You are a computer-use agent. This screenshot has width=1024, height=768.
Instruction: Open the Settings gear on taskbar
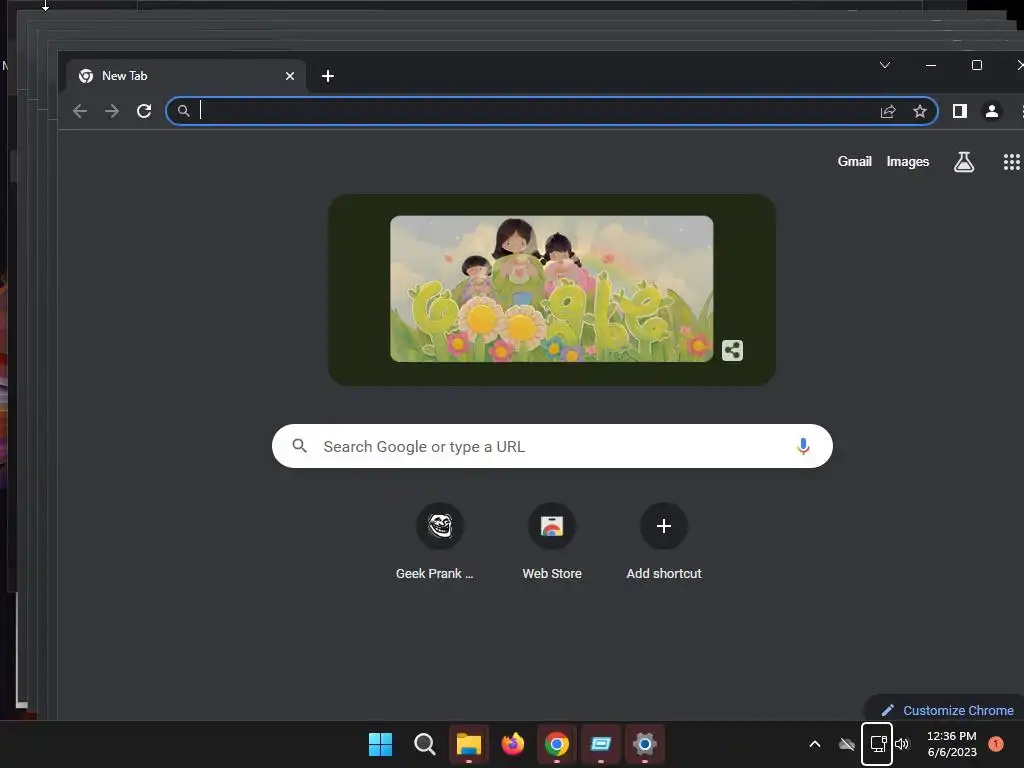[x=645, y=744]
